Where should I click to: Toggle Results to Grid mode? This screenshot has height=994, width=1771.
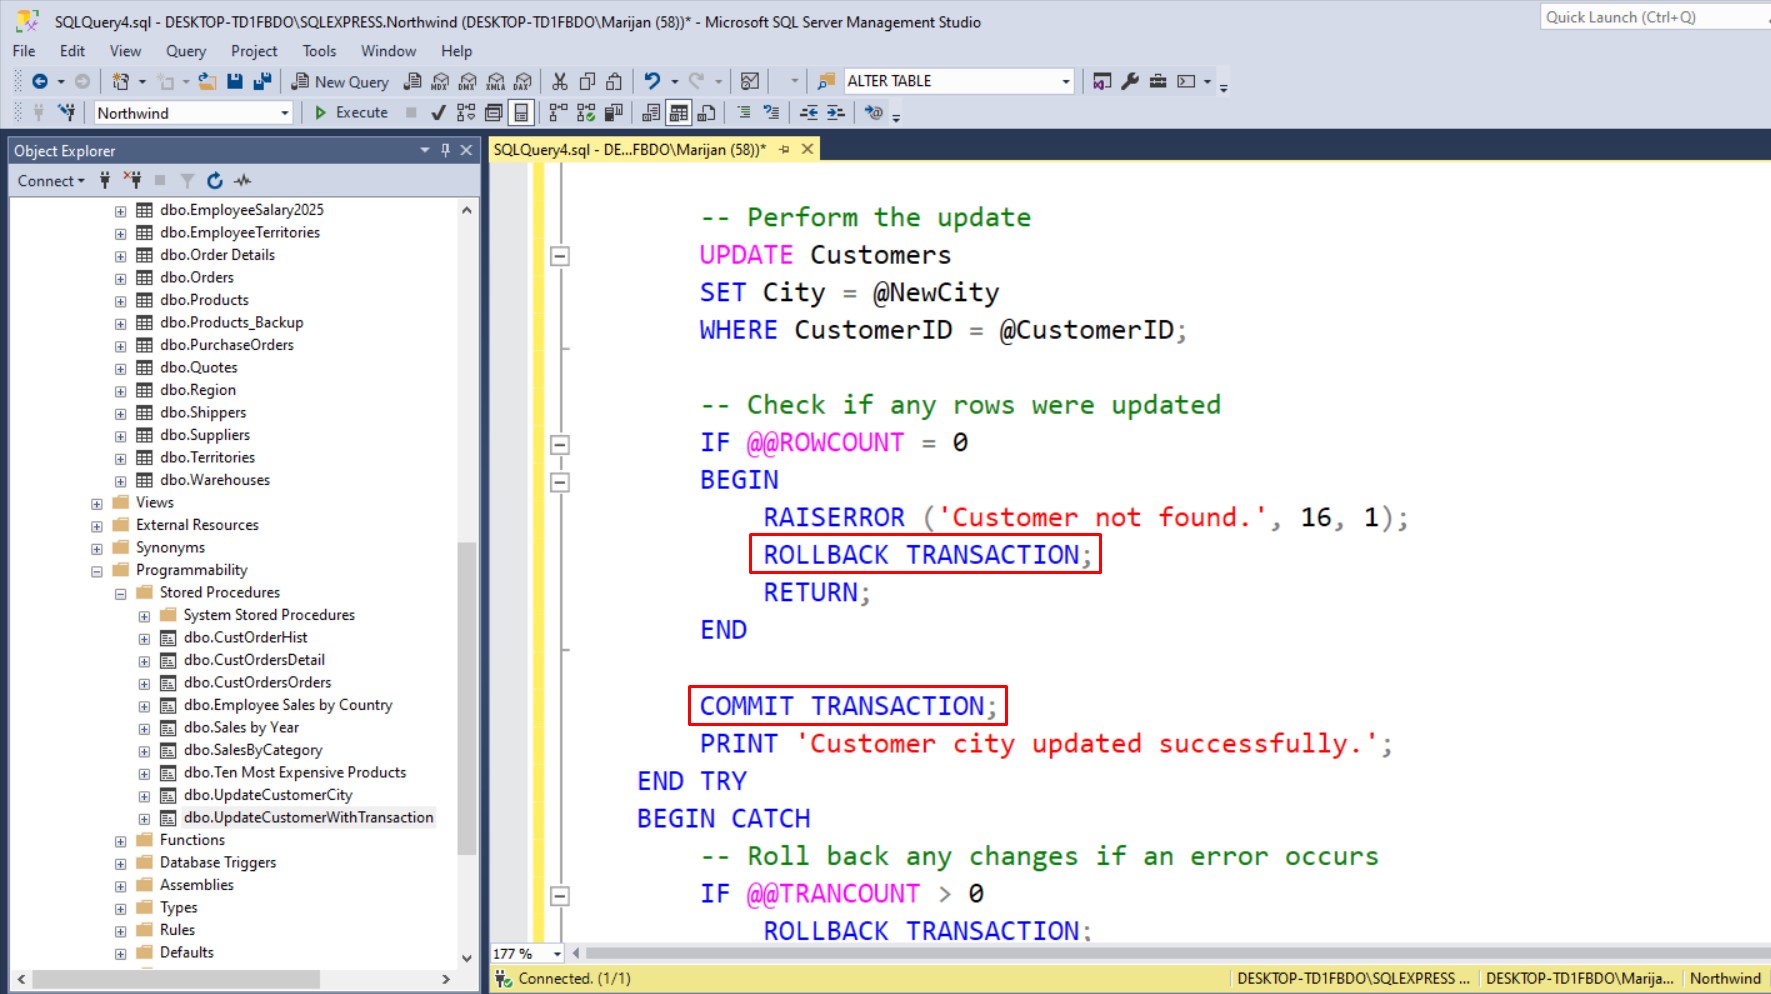[x=679, y=113]
